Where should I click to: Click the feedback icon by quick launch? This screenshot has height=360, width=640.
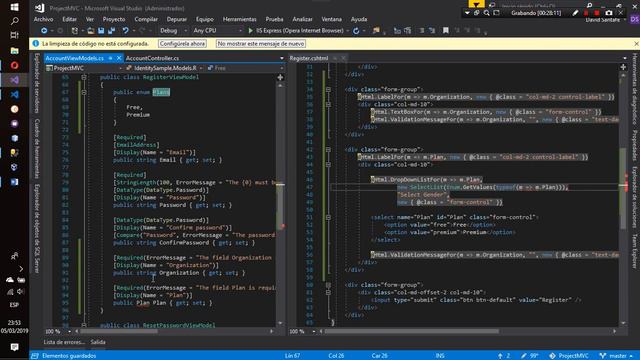click(x=491, y=5)
